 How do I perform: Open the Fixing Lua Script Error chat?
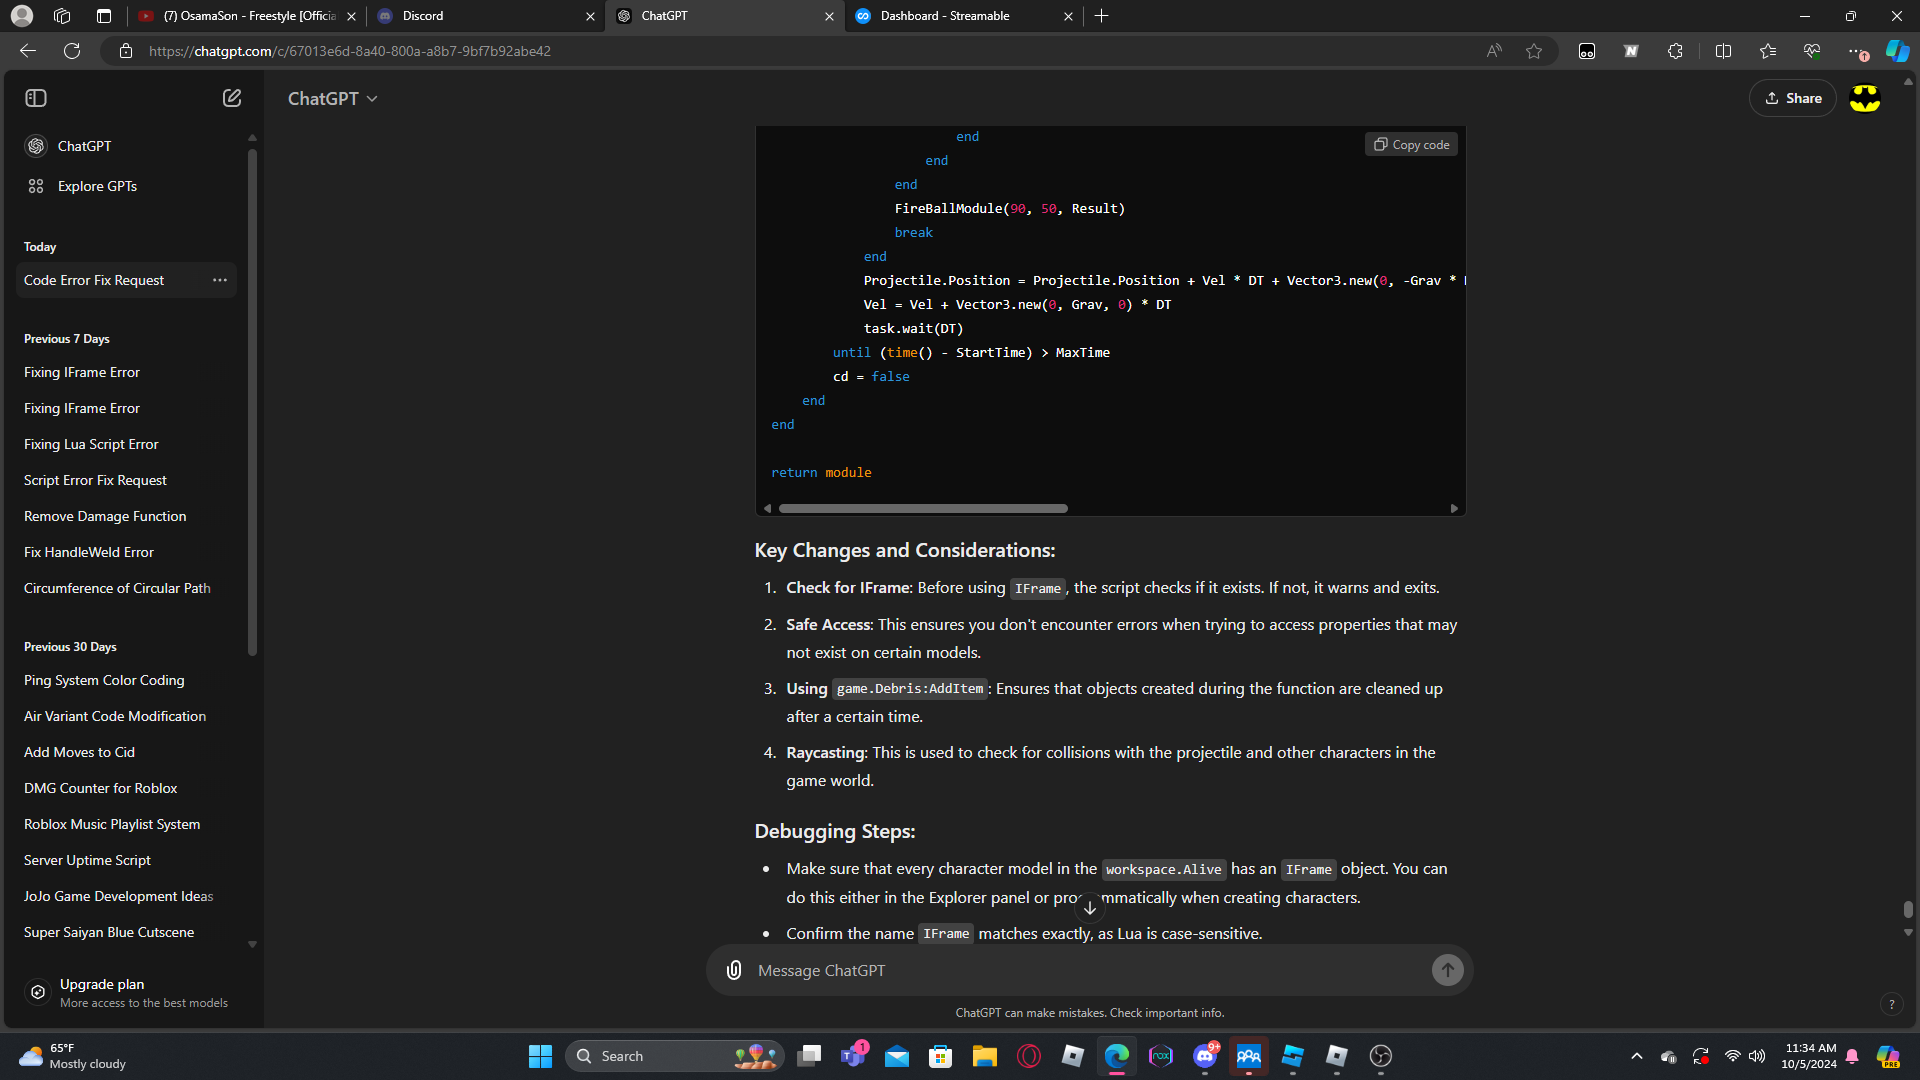click(x=91, y=444)
